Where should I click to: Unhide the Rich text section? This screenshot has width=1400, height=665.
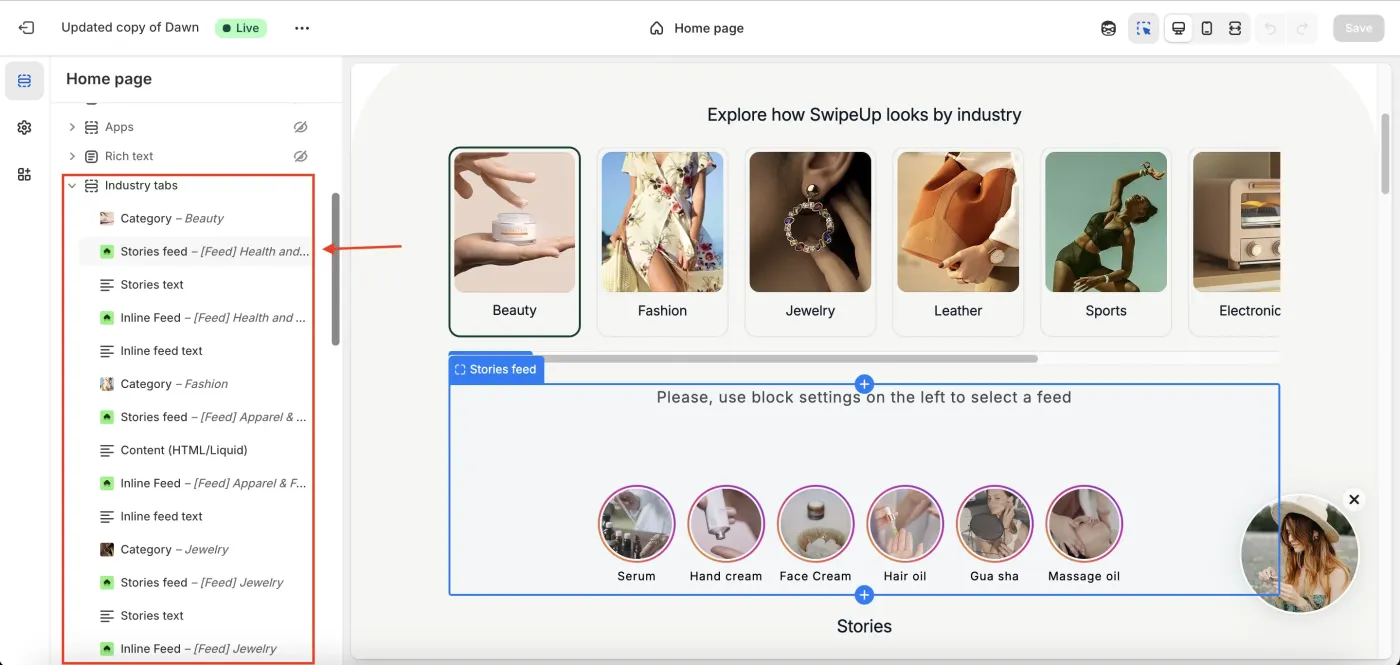300,156
